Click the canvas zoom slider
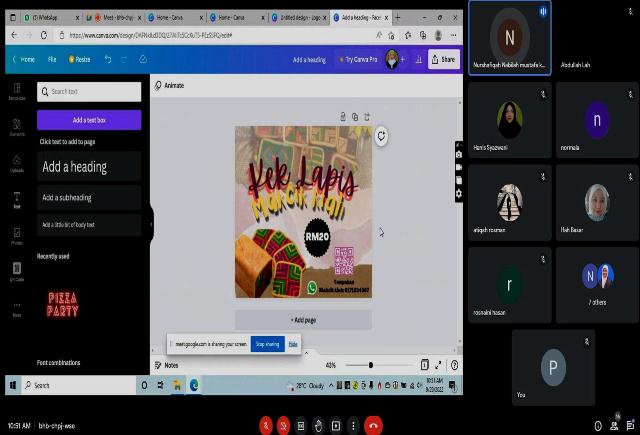The height and width of the screenshot is (435, 640). [x=372, y=365]
